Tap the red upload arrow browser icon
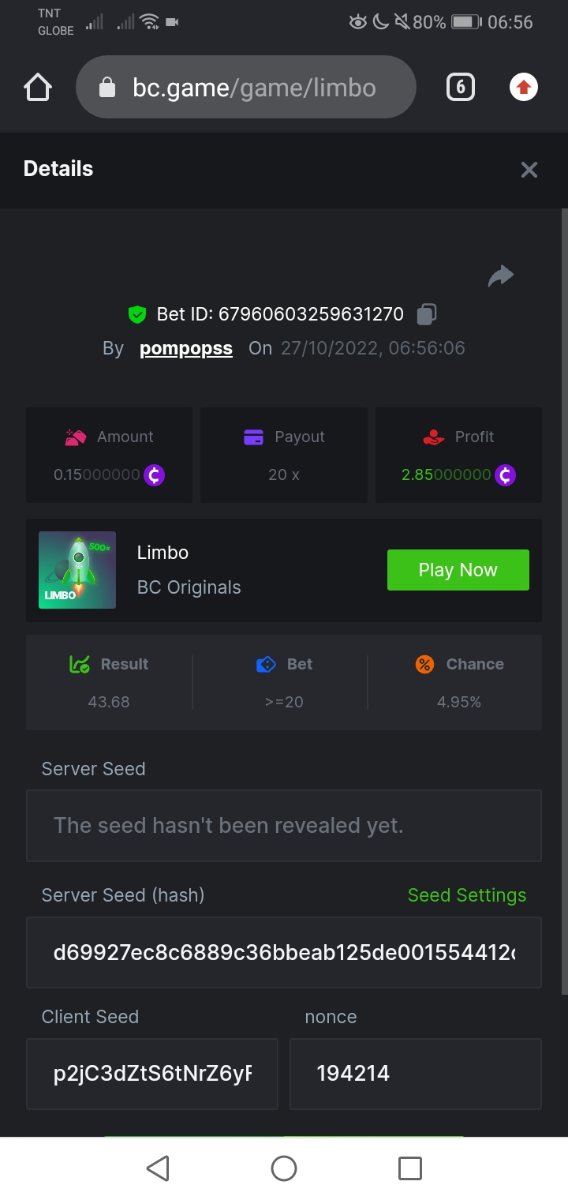The image size is (568, 1200). (523, 87)
